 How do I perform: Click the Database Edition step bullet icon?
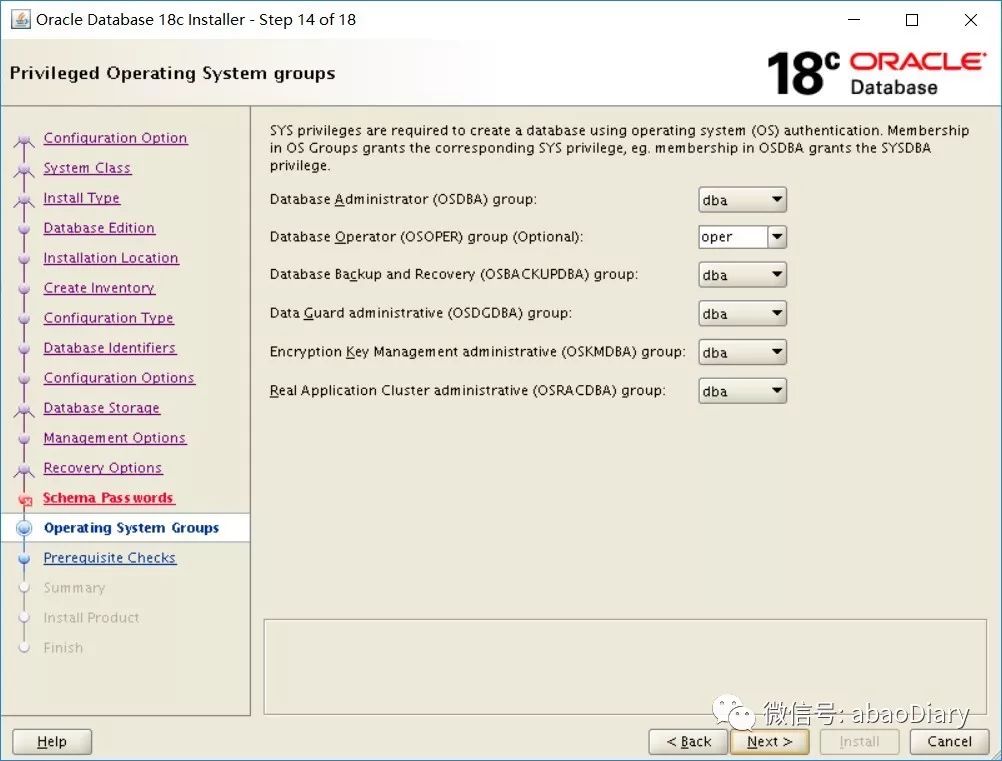pos(24,229)
